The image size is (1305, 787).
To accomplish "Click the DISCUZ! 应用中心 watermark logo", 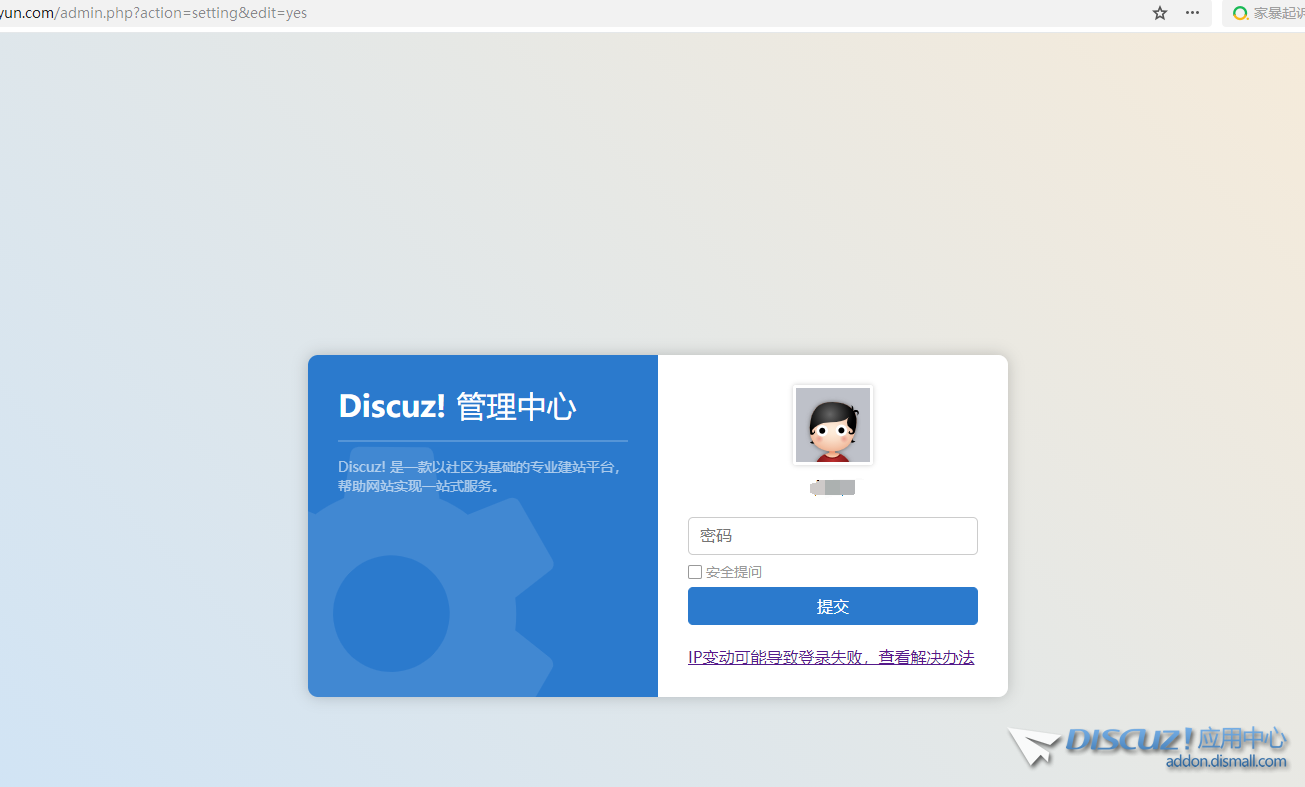I will [1176, 740].
